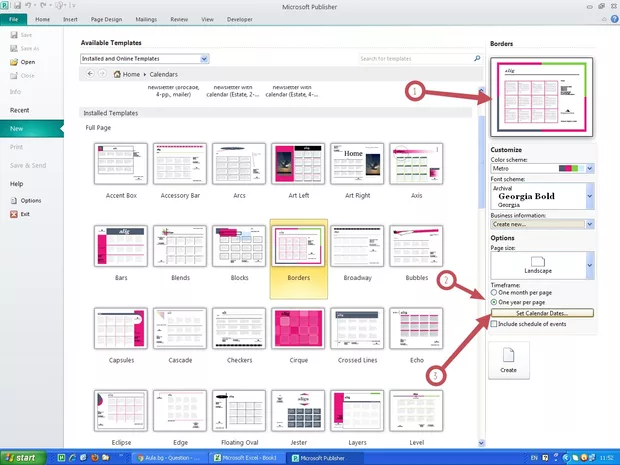
Task: Open Installed and Online Templates dropdown
Action: tap(204, 59)
